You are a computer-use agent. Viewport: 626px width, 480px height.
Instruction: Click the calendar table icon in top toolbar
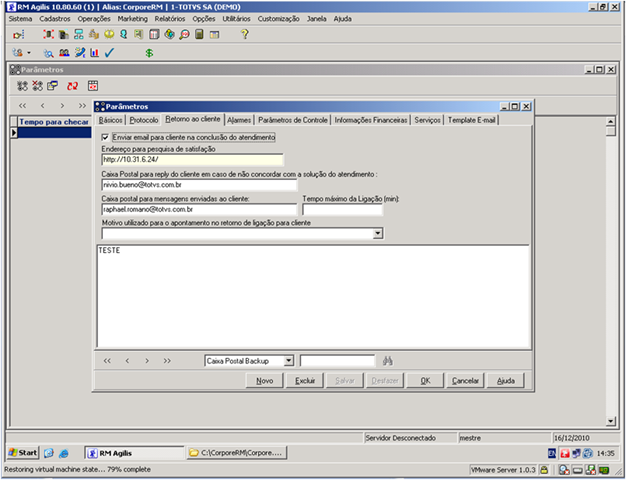point(214,34)
